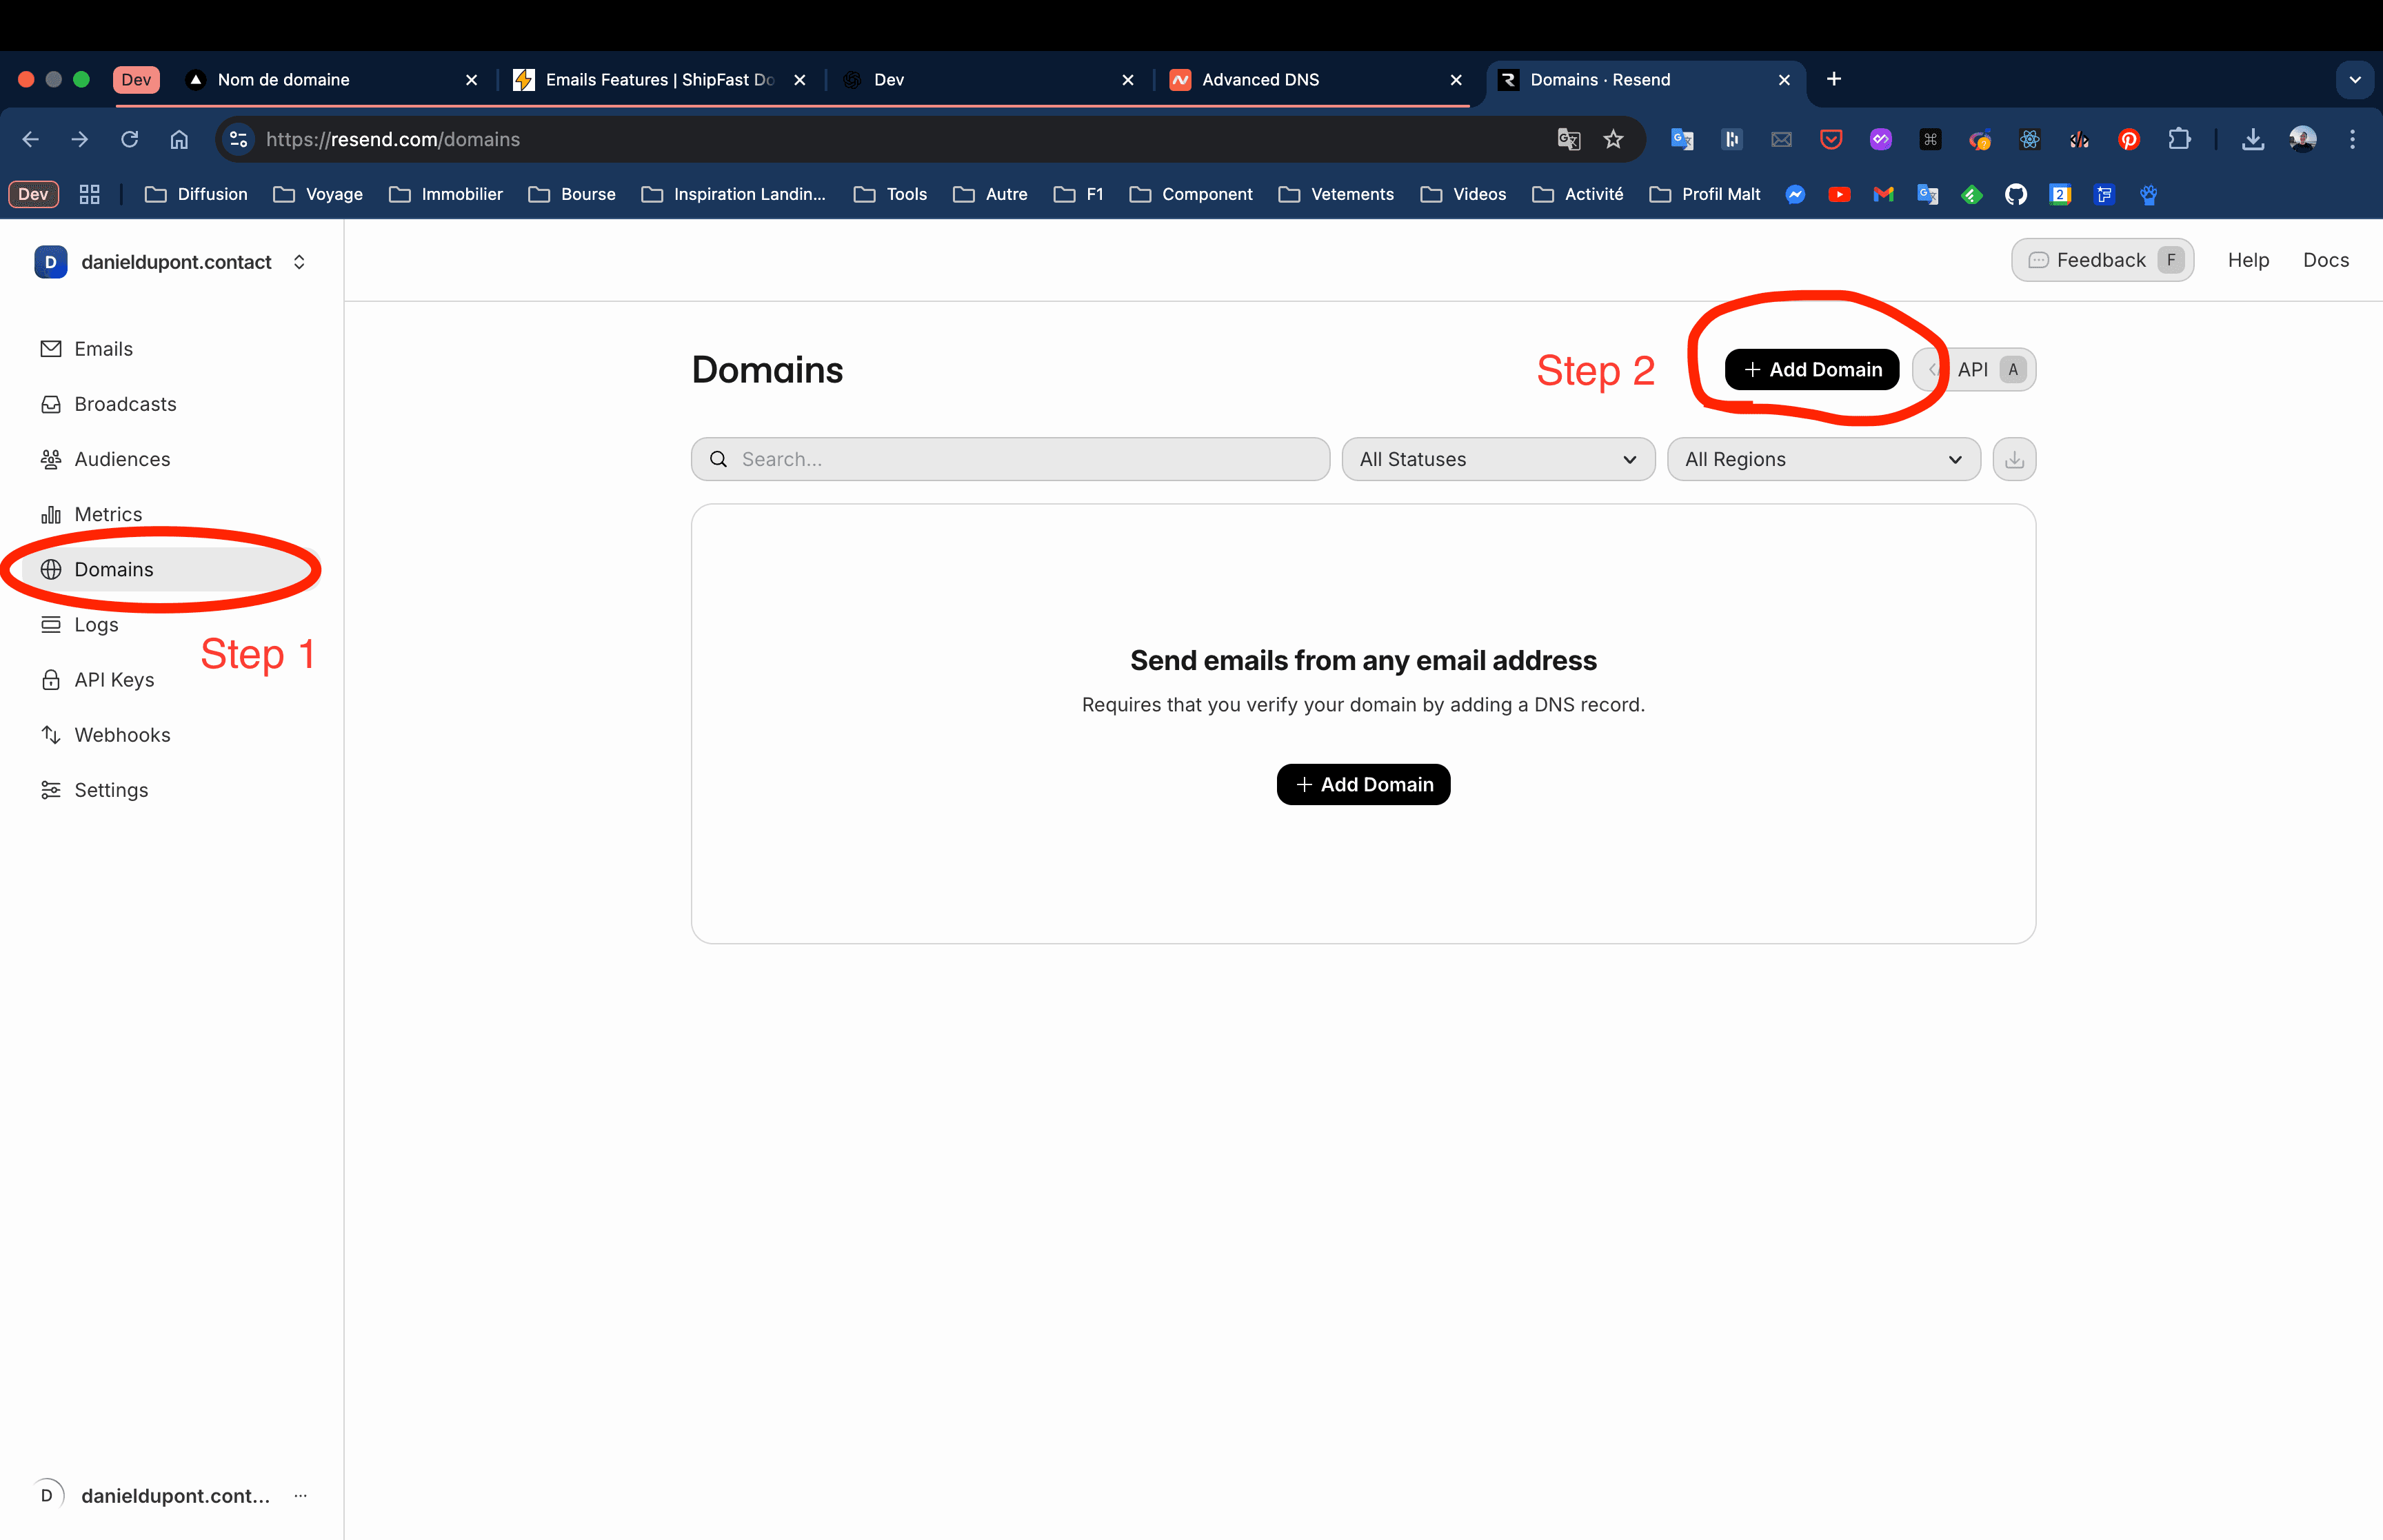This screenshot has width=2383, height=1540.
Task: Open the Webhooks section
Action: 122,734
